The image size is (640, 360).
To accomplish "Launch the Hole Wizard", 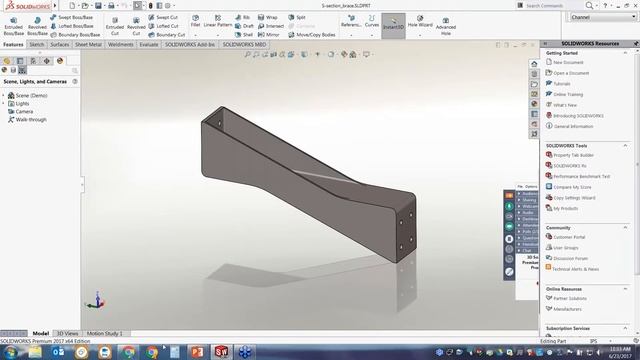I will click(x=420, y=21).
